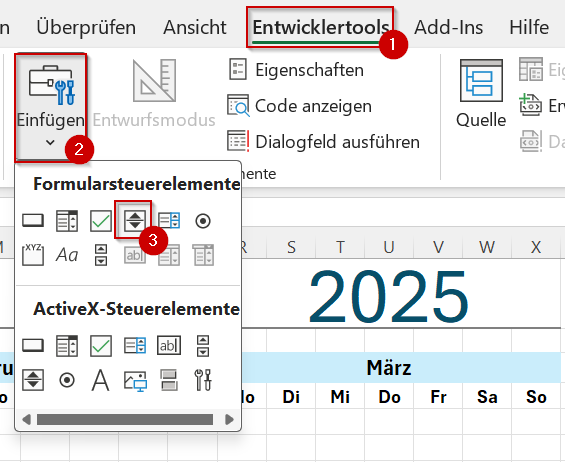Open the Ansicht ribbon tab

click(x=195, y=27)
